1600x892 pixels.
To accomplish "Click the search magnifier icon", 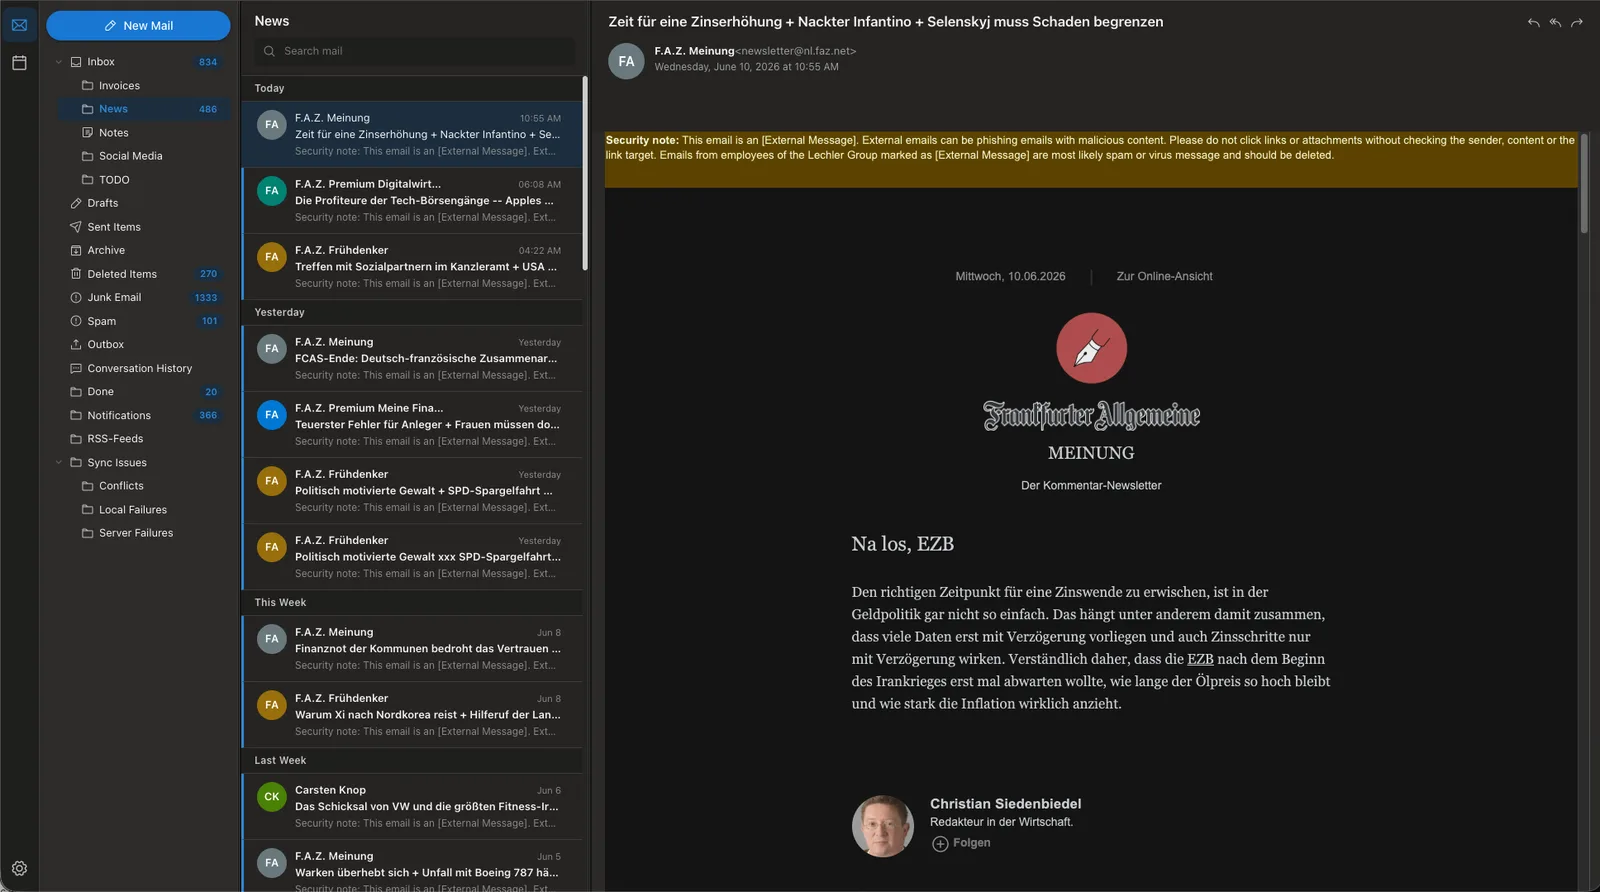I will 269,51.
